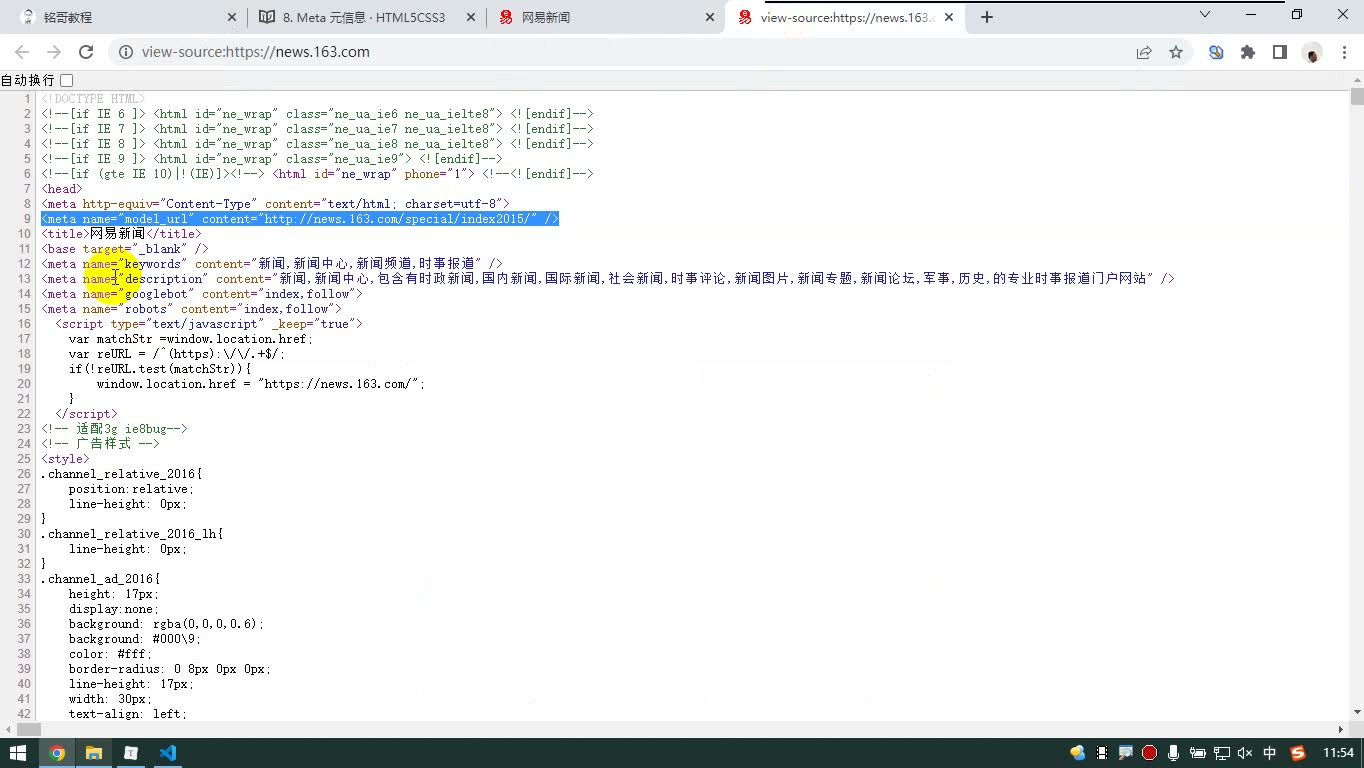Open network status icon in tray
The width and height of the screenshot is (1364, 768).
click(x=1221, y=753)
